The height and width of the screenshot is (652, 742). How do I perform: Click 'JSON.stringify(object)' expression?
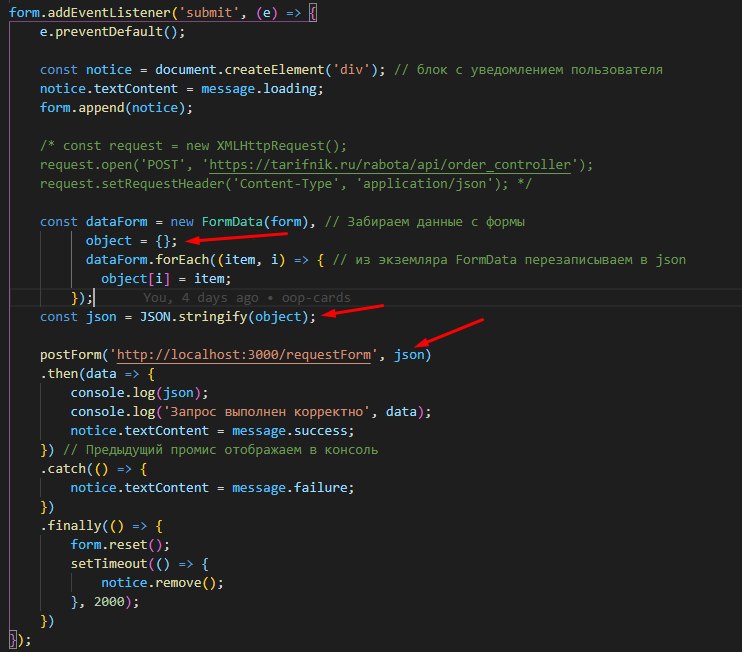[224, 317]
